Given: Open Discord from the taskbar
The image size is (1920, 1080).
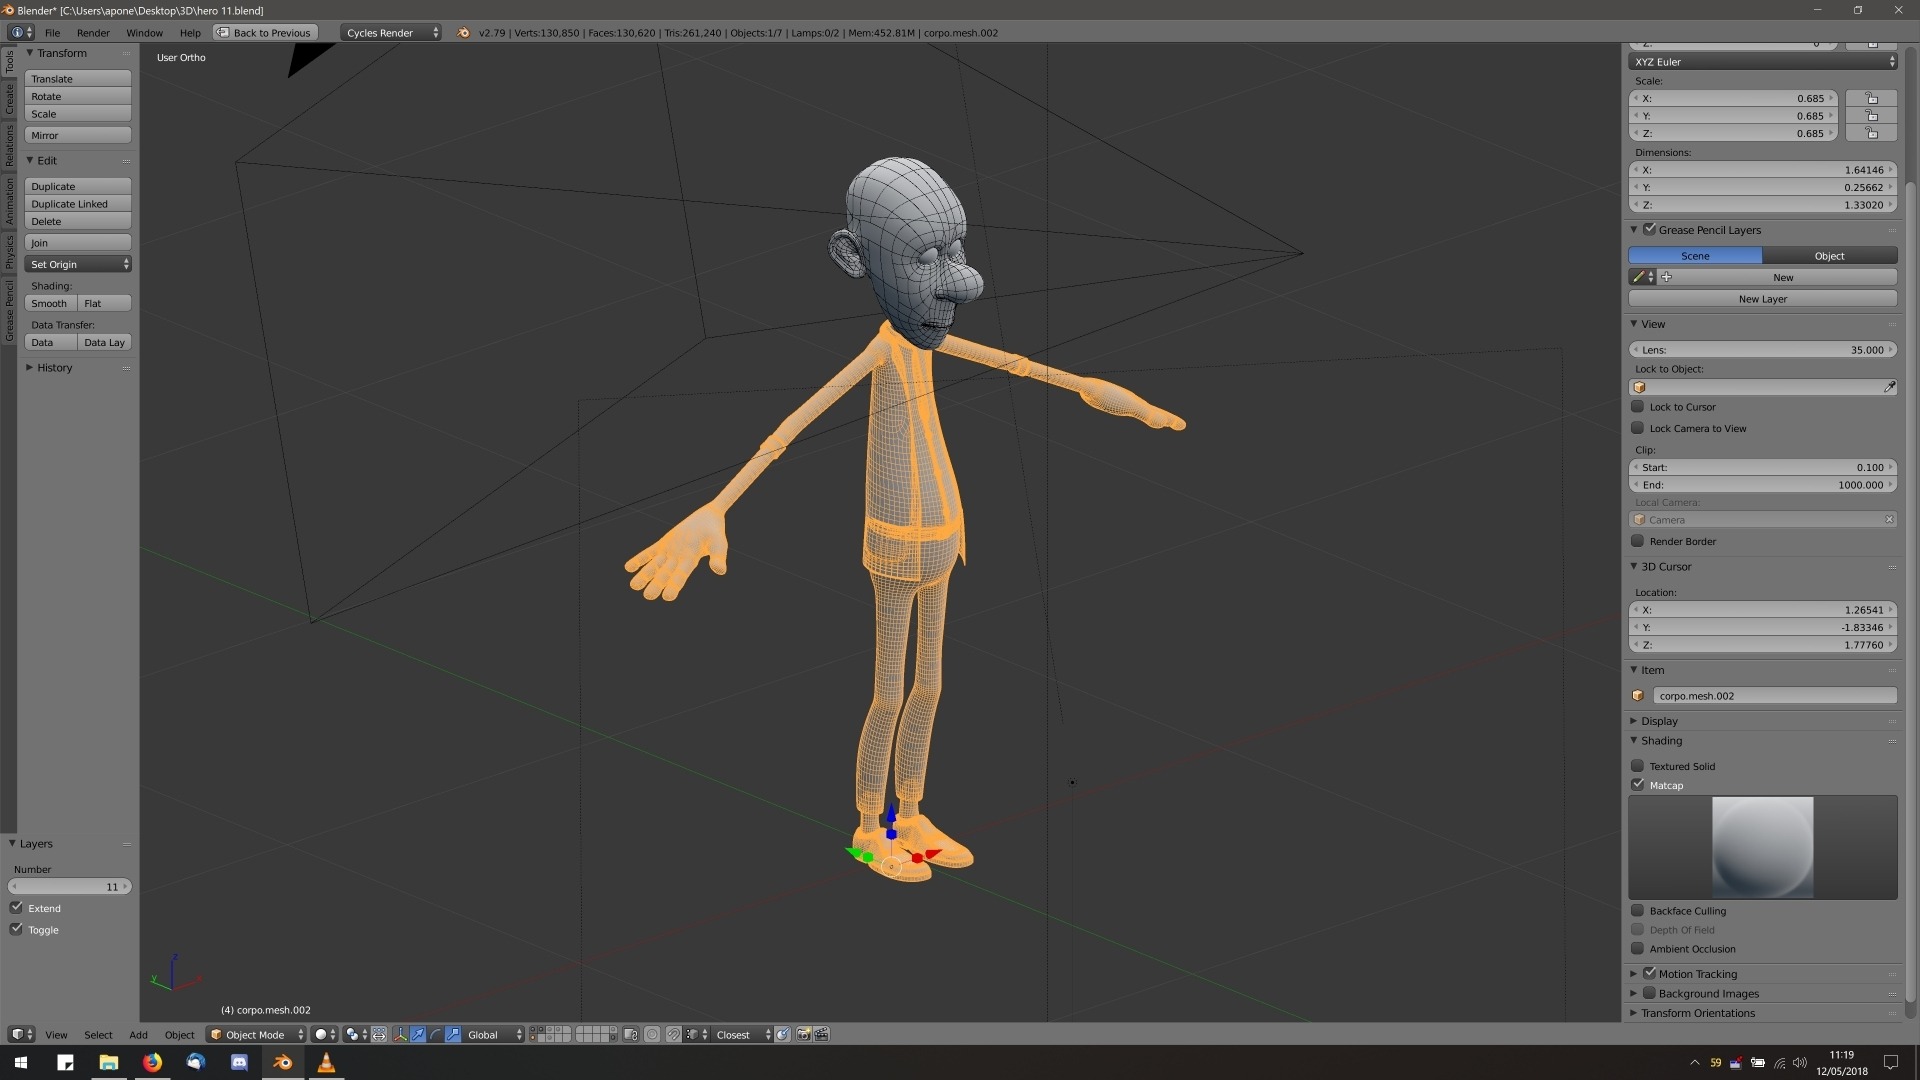Looking at the screenshot, I should tap(239, 1062).
